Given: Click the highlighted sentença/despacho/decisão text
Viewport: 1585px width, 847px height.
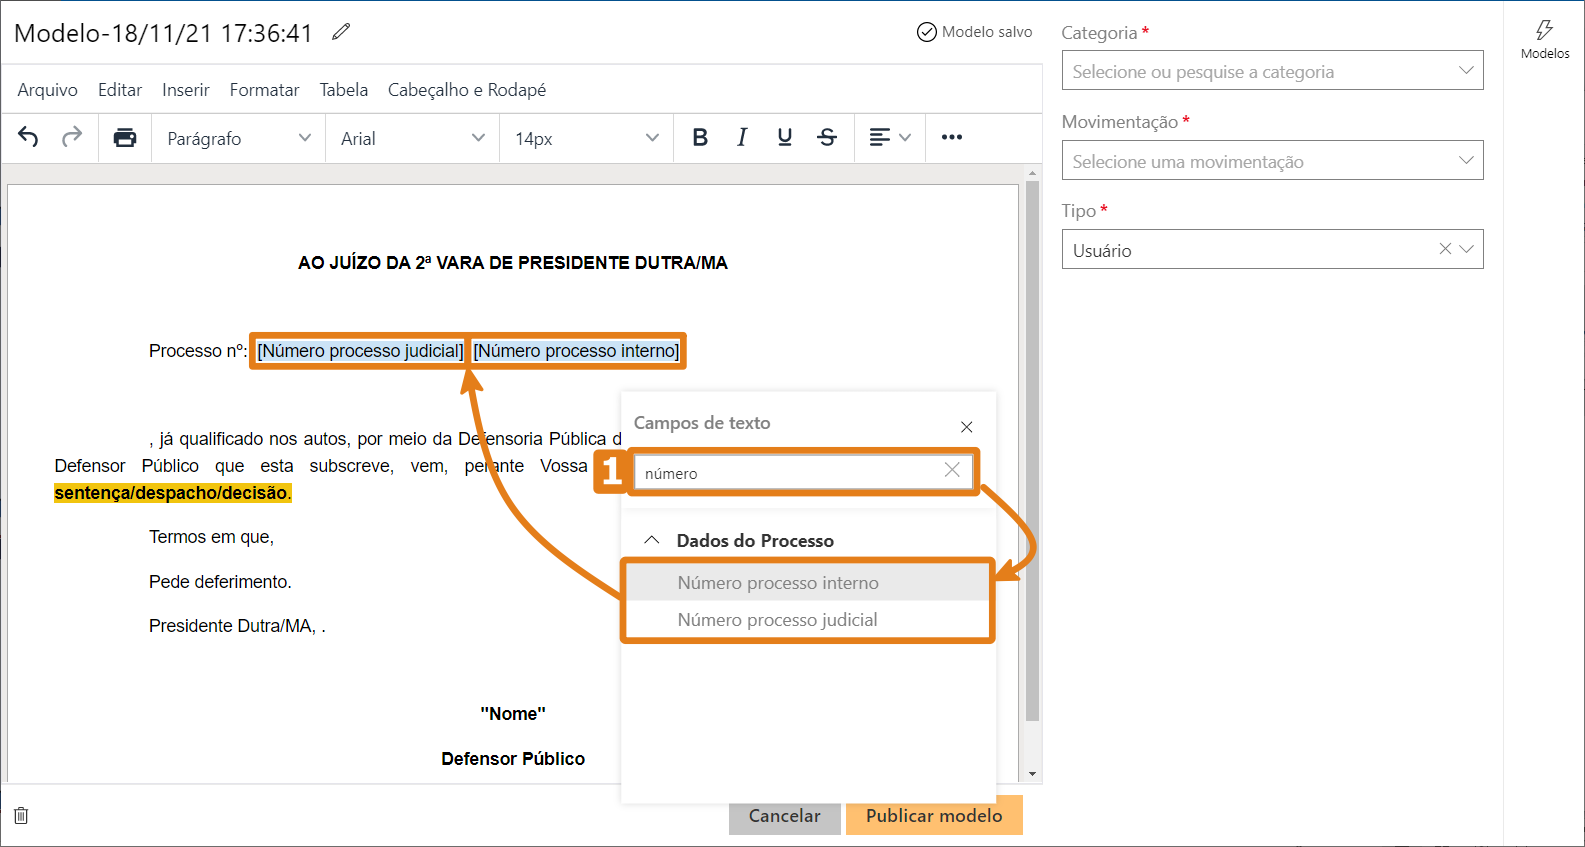Looking at the screenshot, I should click(x=172, y=493).
